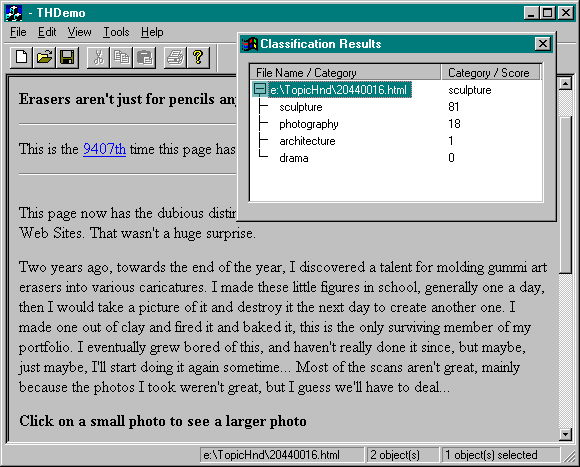
Task: Save using the floppy disk icon
Action: pyautogui.click(x=67, y=57)
